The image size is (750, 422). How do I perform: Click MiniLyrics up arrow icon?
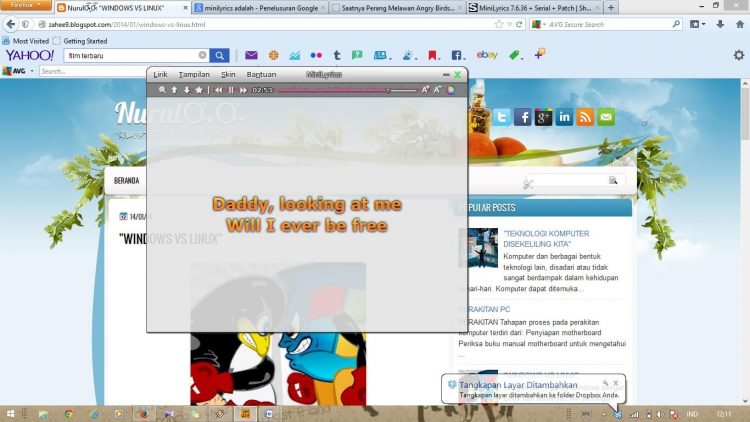(x=174, y=90)
